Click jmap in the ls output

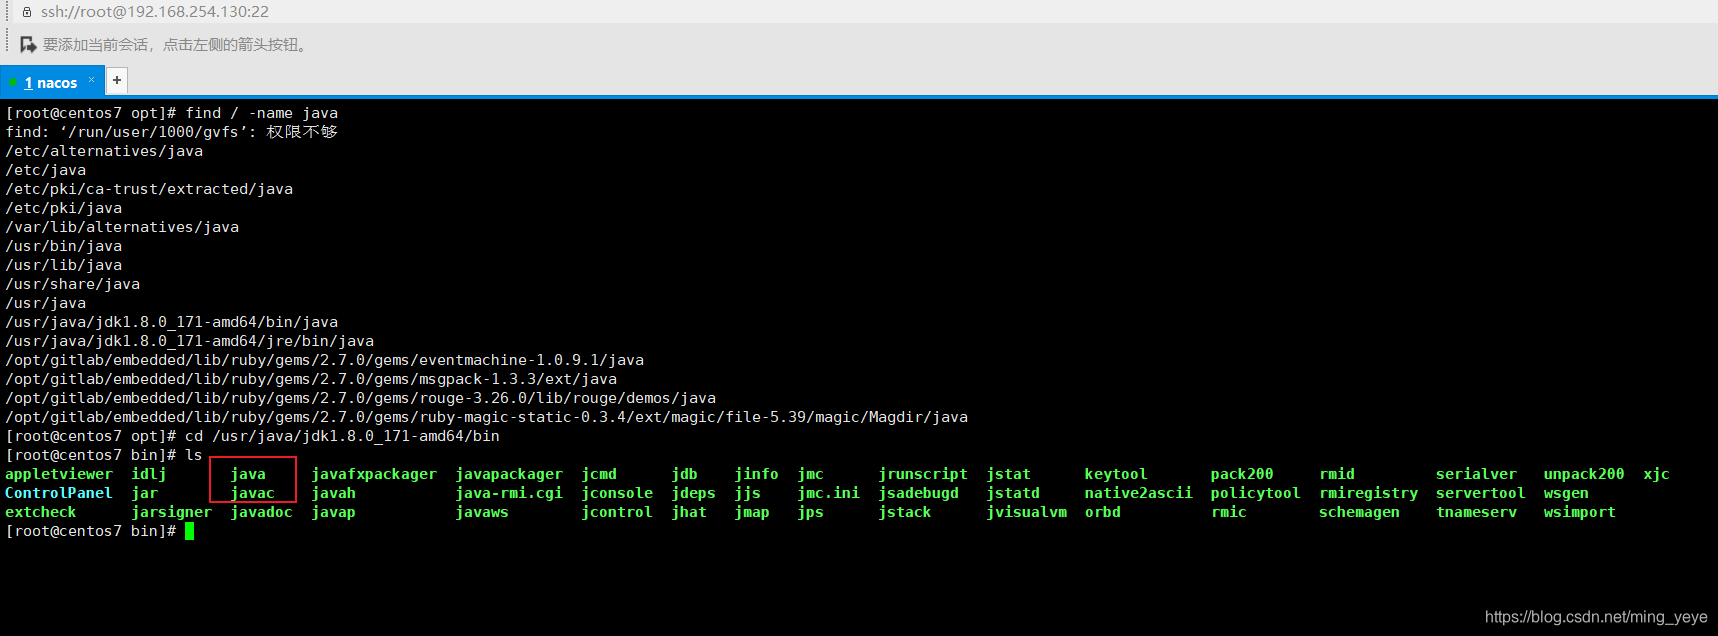coord(752,512)
